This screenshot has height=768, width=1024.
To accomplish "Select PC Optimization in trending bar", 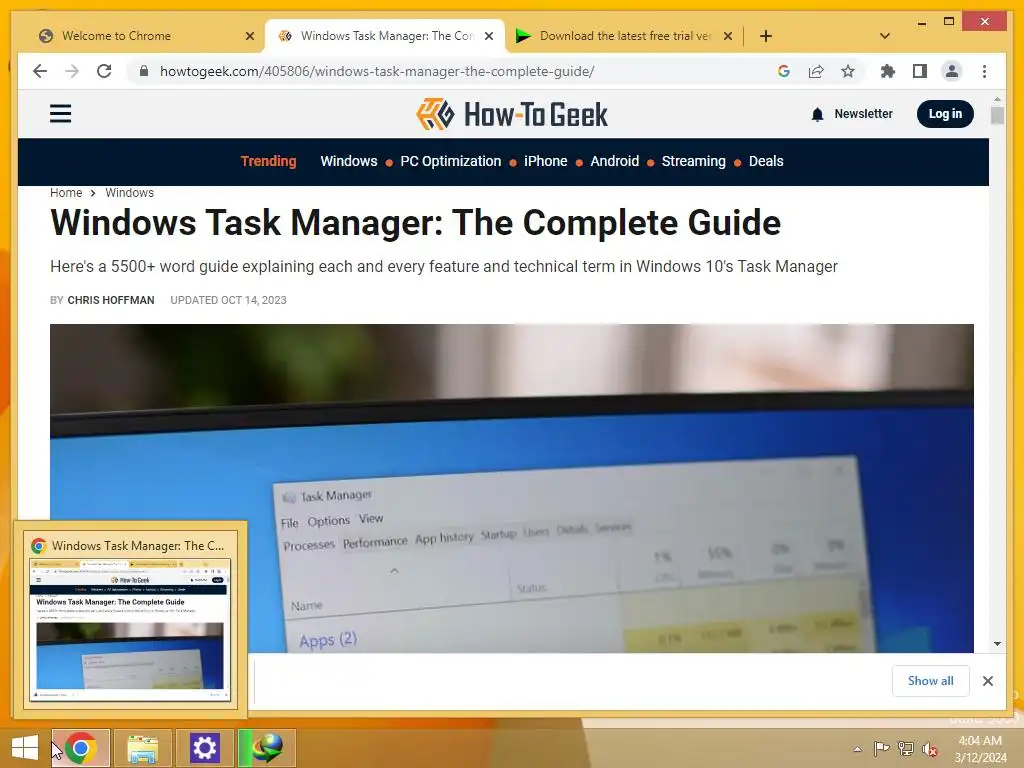I will point(451,161).
